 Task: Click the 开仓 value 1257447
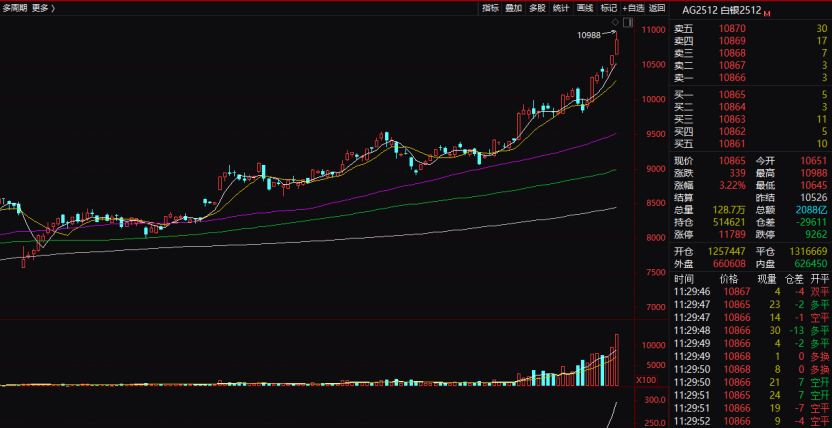[x=727, y=251]
